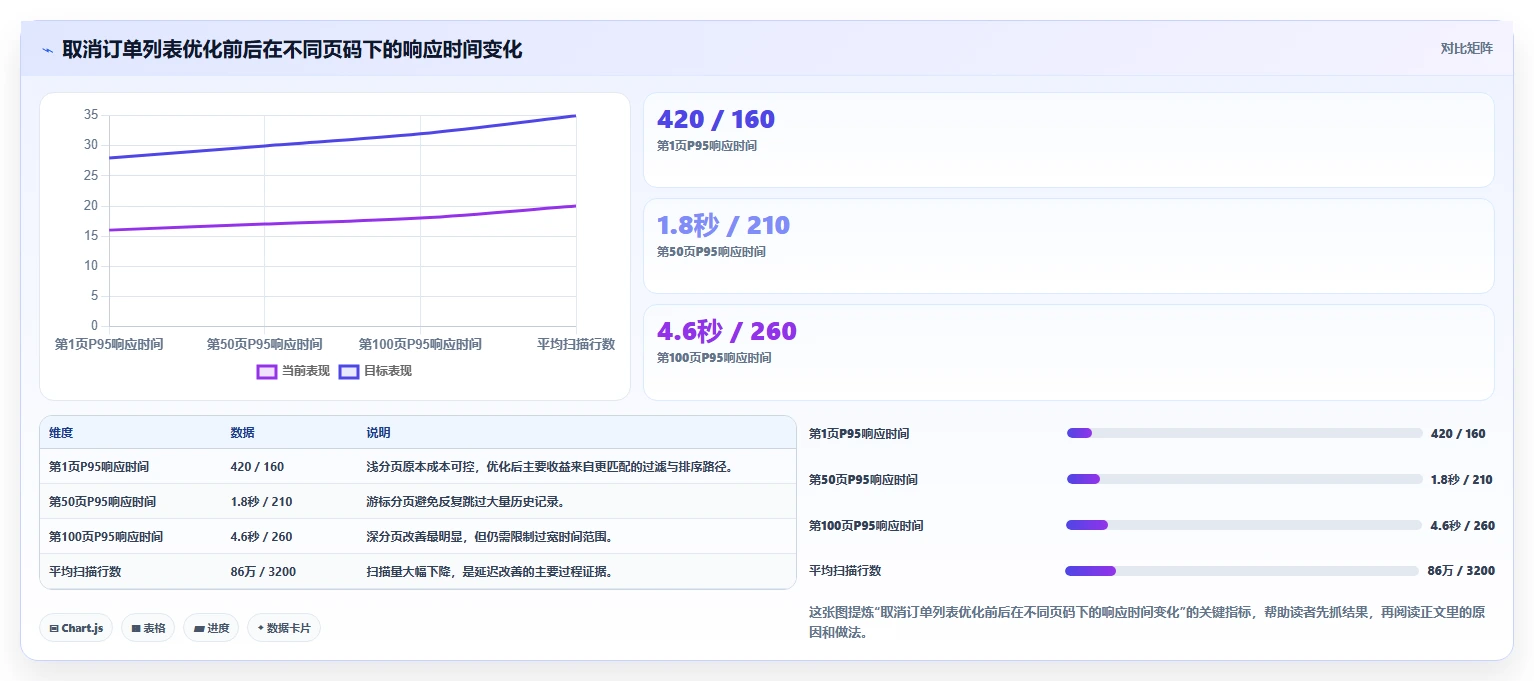Click the 第1页P95响应时间 progress bar
The width and height of the screenshot is (1534, 681).
pos(1244,433)
